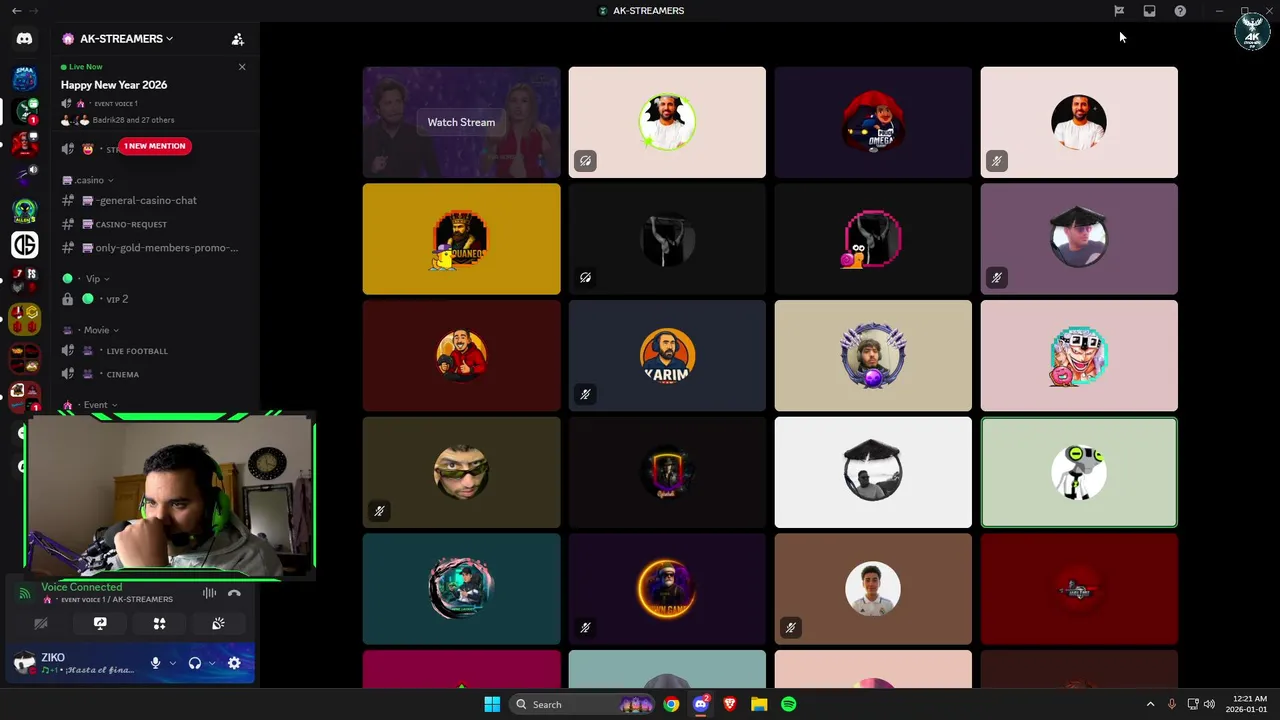Open voice connection signal details
Image resolution: width=1280 pixels, height=720 pixels.
click(x=25, y=593)
